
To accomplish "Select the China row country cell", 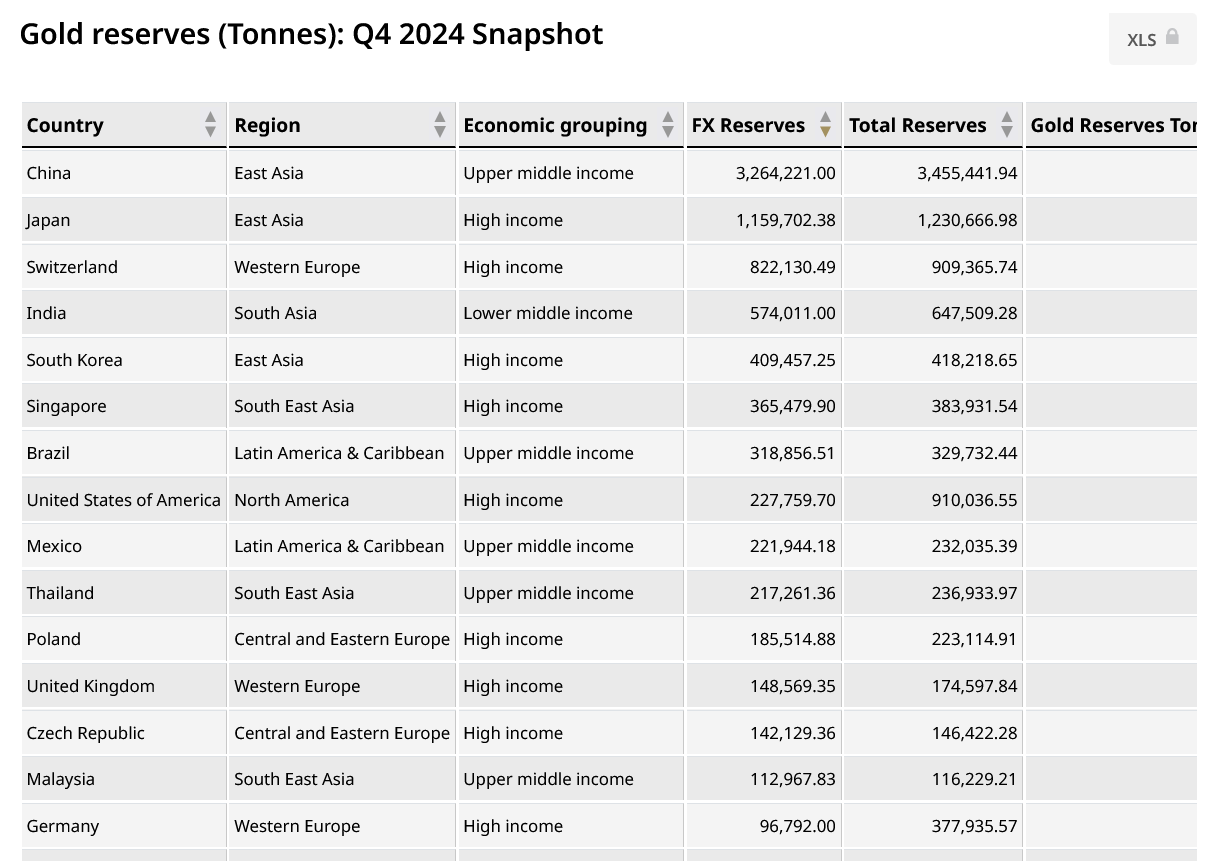I will (x=49, y=173).
